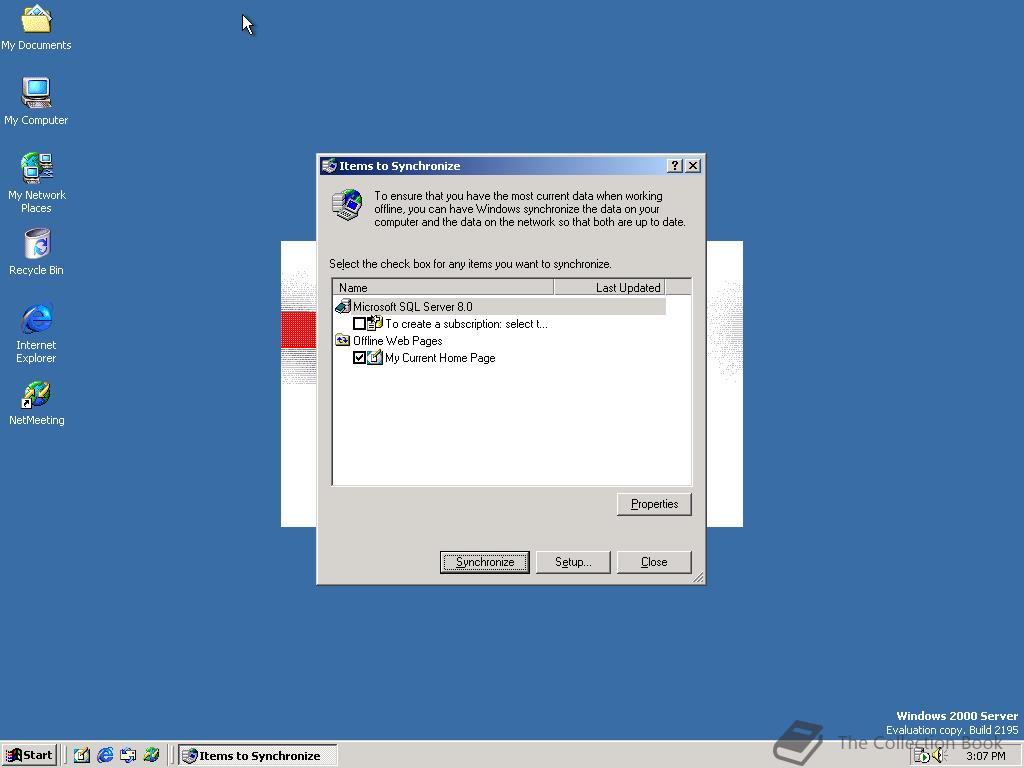Click the My Current Home Page icon
Image resolution: width=1024 pixels, height=768 pixels.
[374, 357]
